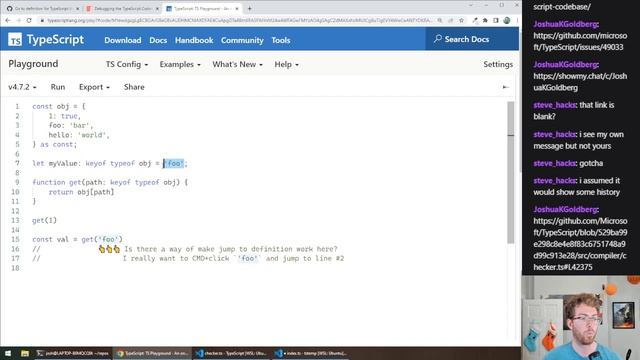Go to Community page
This screenshot has height=360, width=640.
(242, 40)
